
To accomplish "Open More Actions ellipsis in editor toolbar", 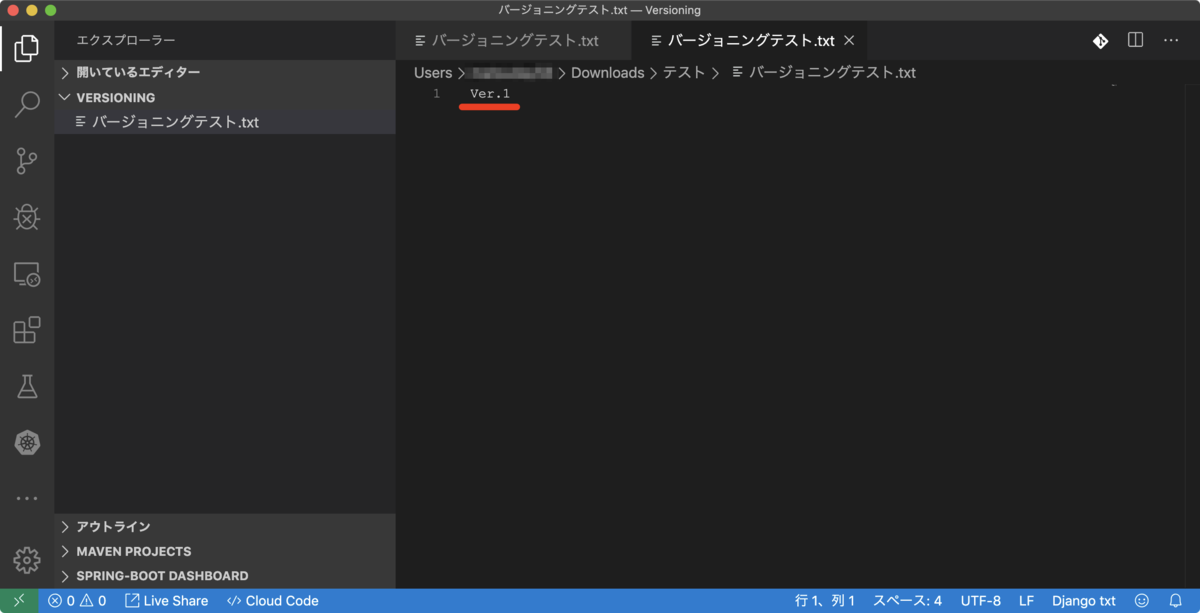I will (1171, 41).
